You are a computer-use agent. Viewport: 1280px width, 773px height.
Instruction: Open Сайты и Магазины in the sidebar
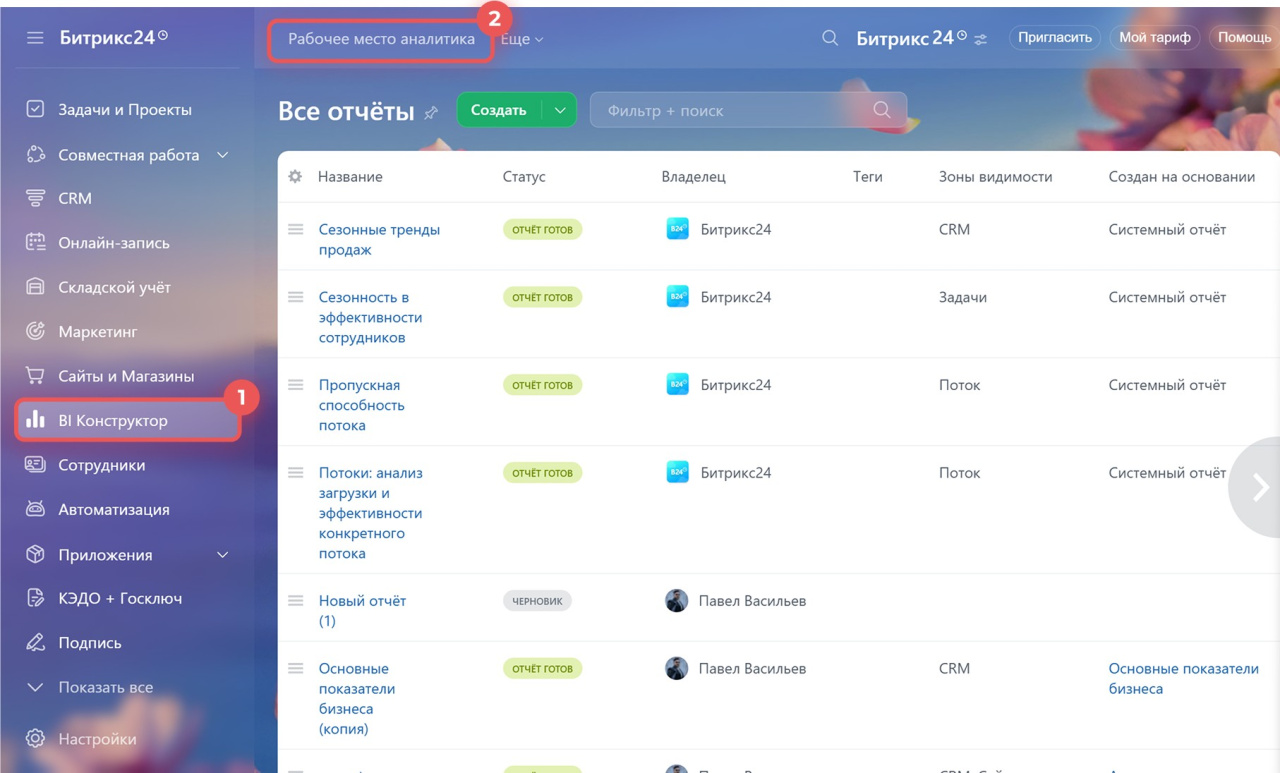[x=126, y=376]
